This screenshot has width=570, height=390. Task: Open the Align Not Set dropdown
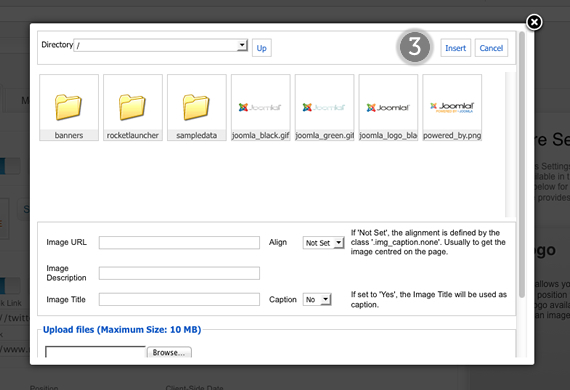[324, 243]
